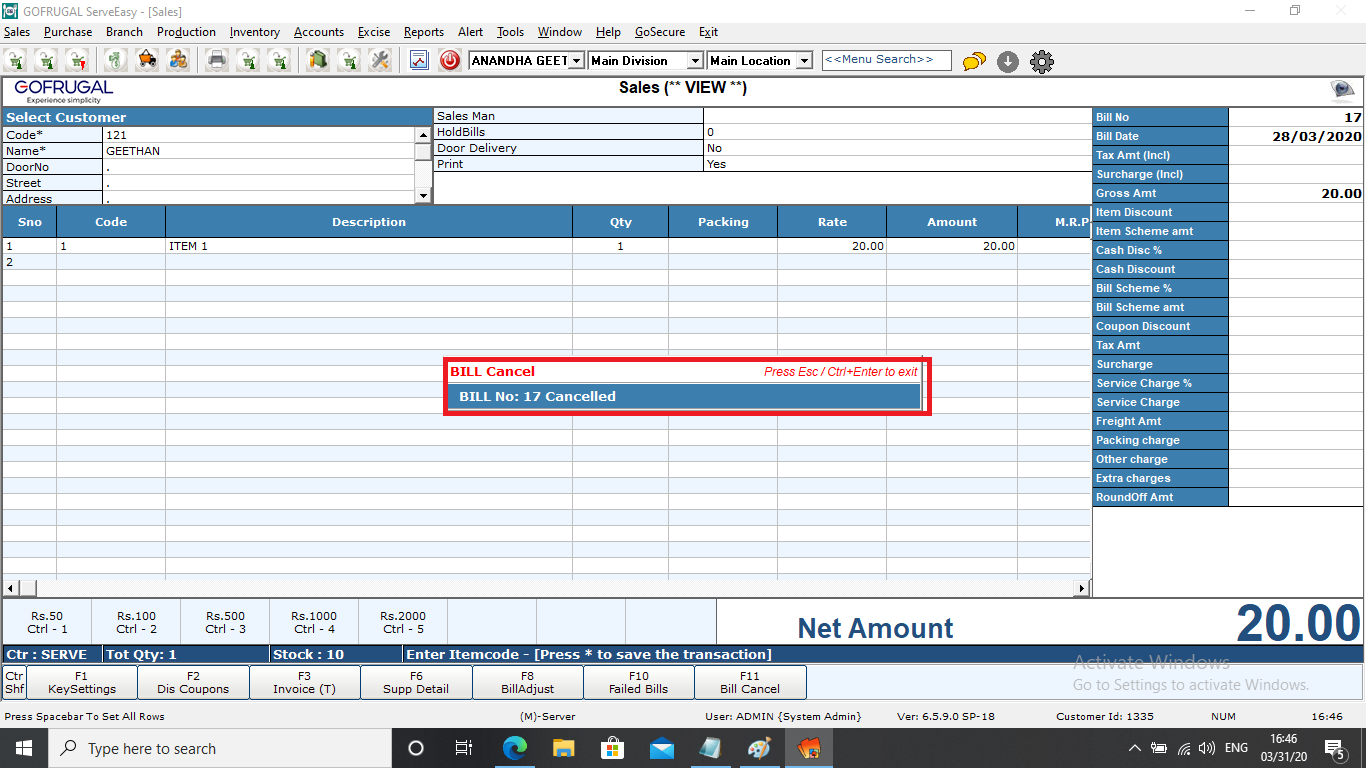Image resolution: width=1366 pixels, height=768 pixels.
Task: Click the BILL No: 17 Cancelled message
Action: pos(683,396)
